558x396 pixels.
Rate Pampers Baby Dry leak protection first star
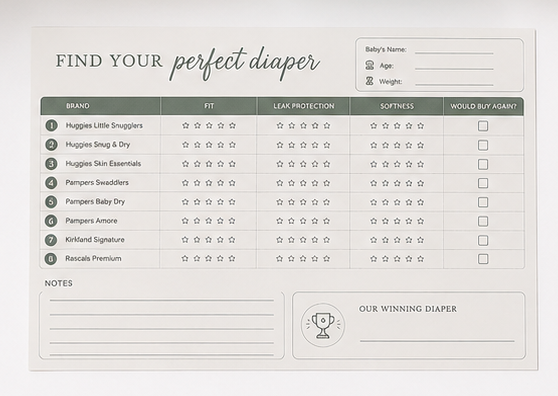click(280, 202)
